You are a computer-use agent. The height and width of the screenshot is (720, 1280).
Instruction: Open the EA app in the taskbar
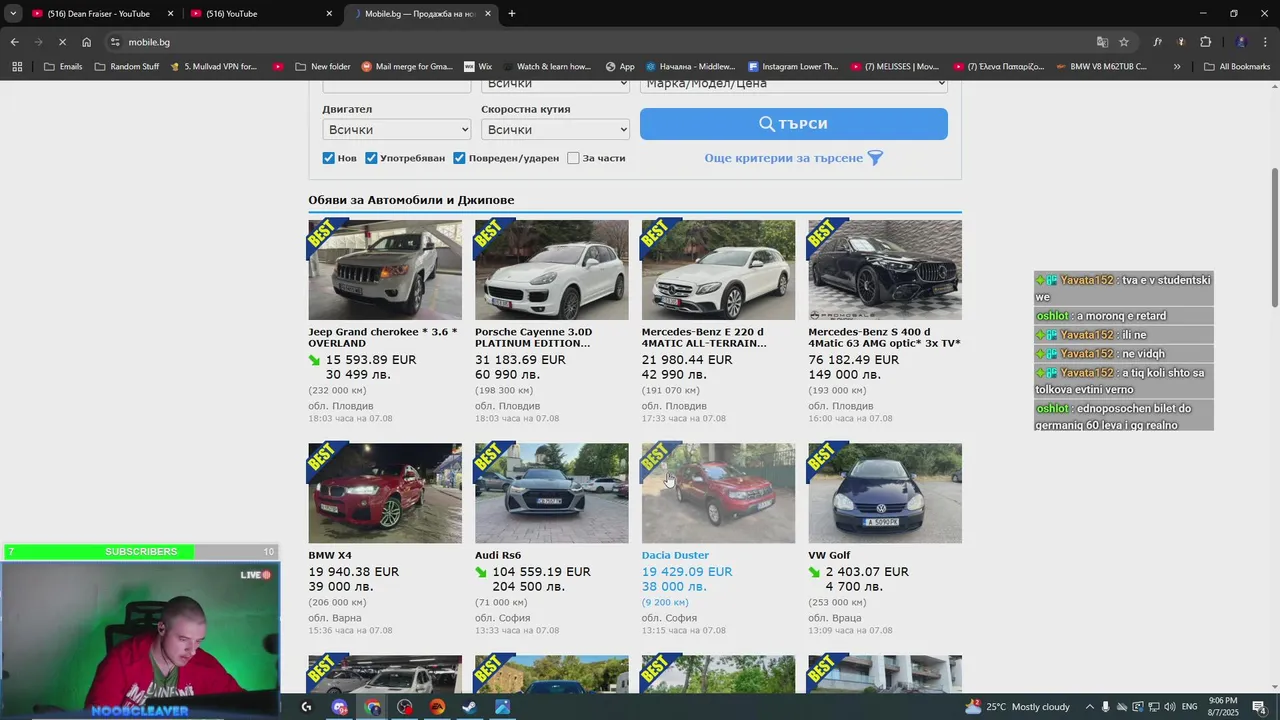point(437,707)
